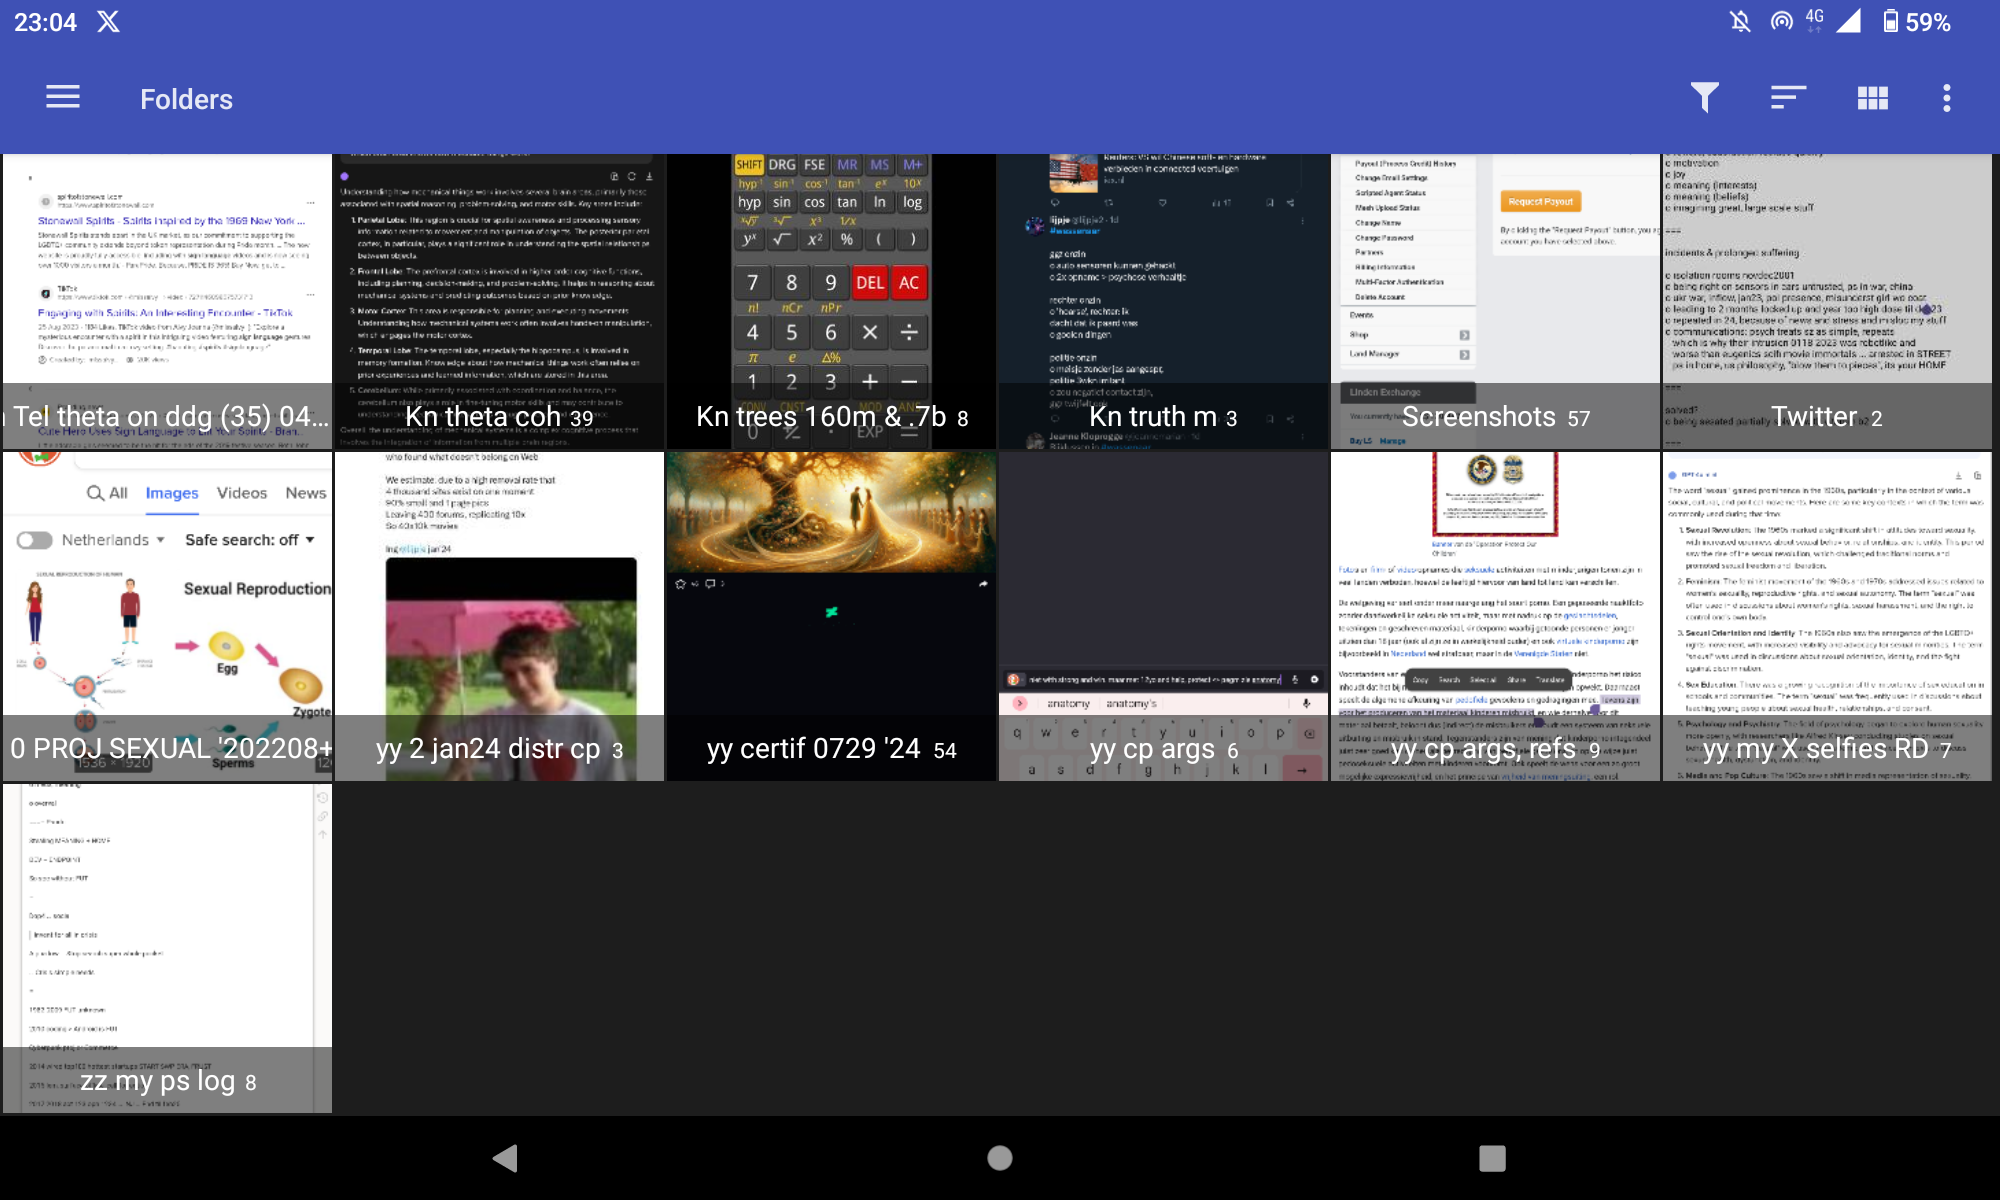Open the hamburger navigation menu
This screenshot has width=2000, height=1200.
point(63,98)
